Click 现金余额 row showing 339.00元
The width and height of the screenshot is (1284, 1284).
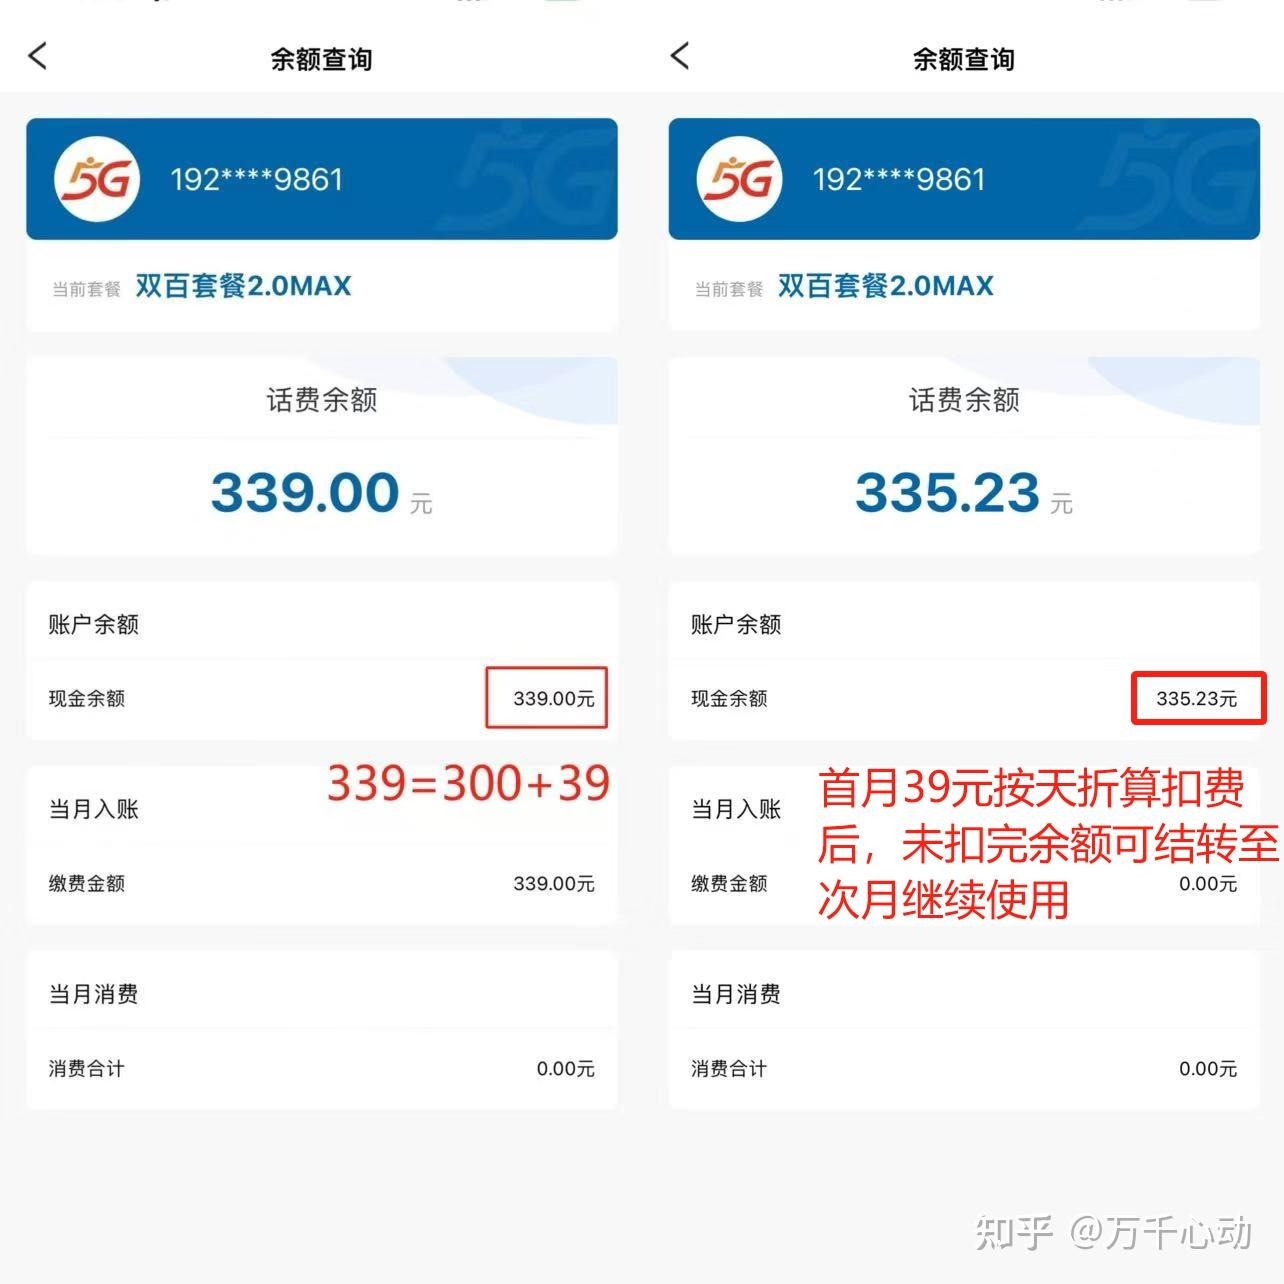322,698
